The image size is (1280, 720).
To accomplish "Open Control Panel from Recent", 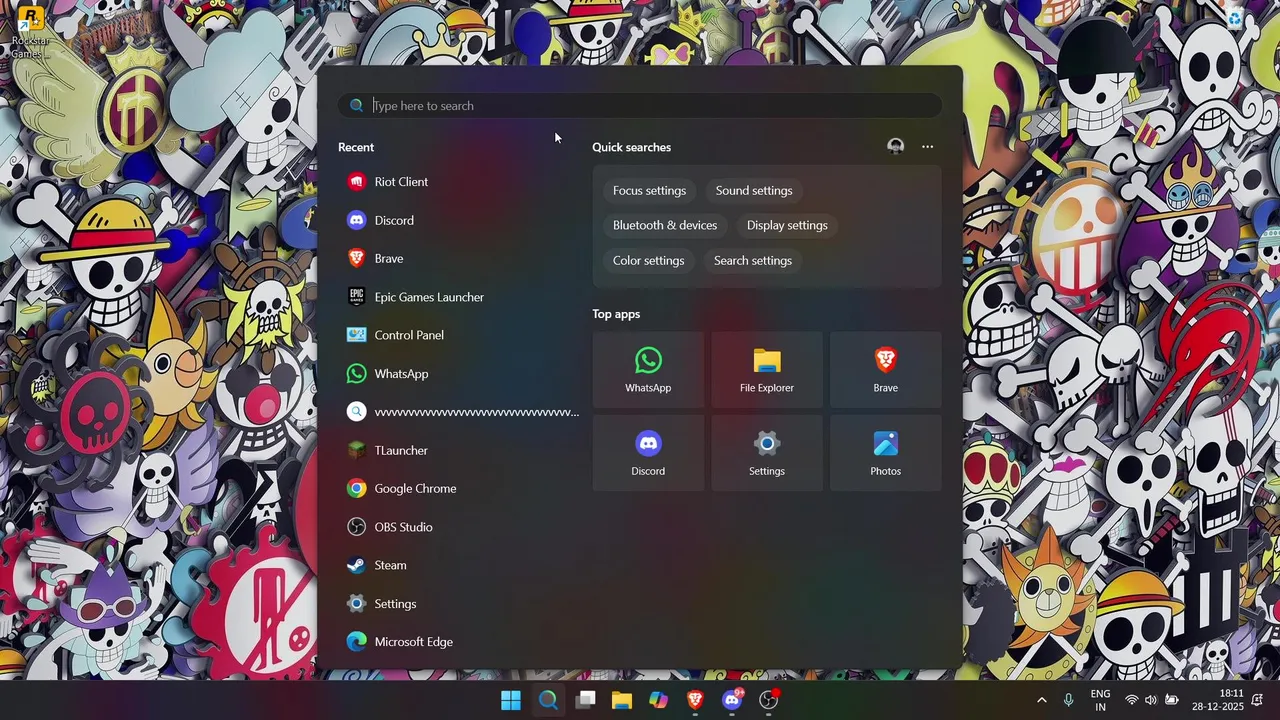I will [x=457, y=335].
